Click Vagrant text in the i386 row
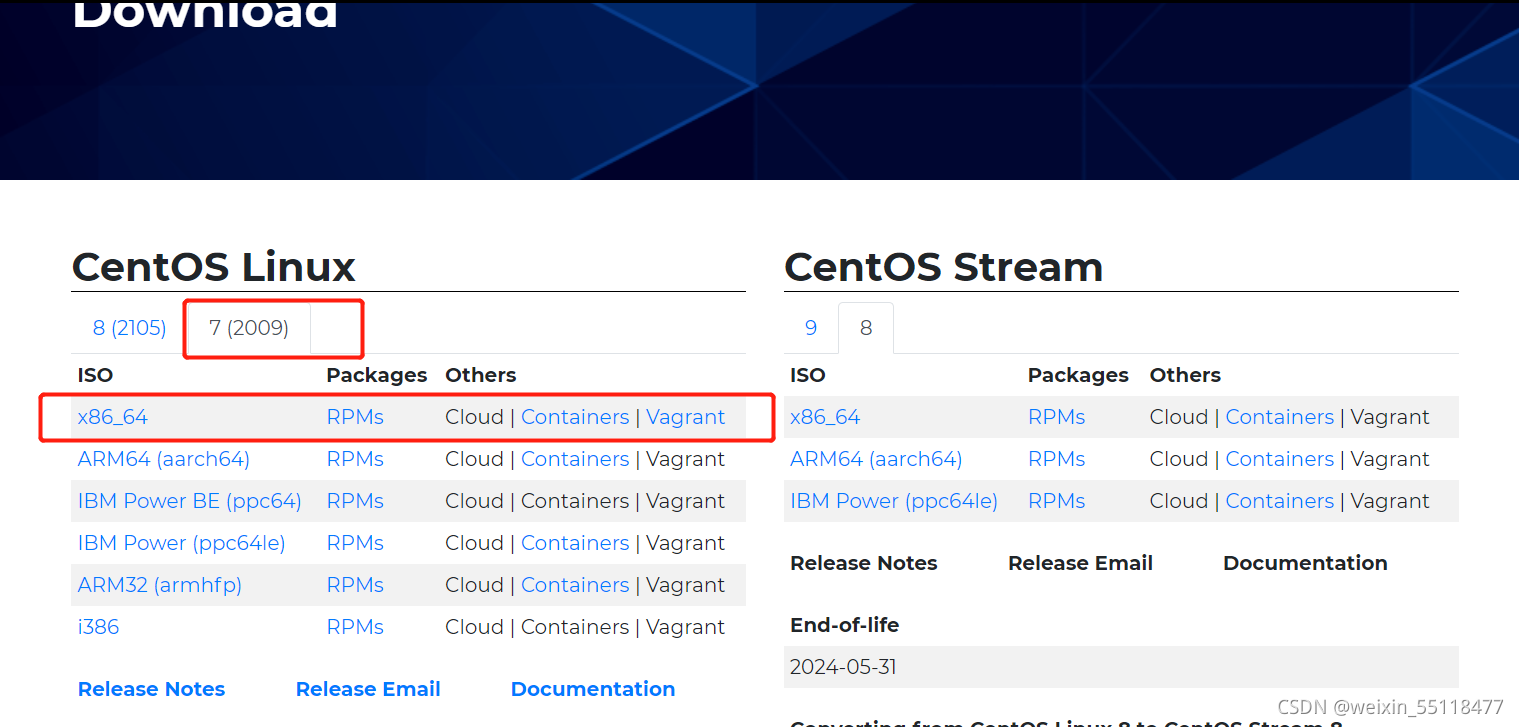Image resolution: width=1519 pixels, height=727 pixels. [686, 627]
